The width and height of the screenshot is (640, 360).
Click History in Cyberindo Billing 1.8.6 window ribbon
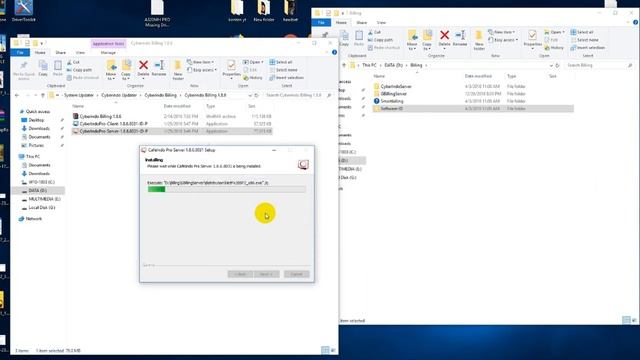(x=253, y=78)
